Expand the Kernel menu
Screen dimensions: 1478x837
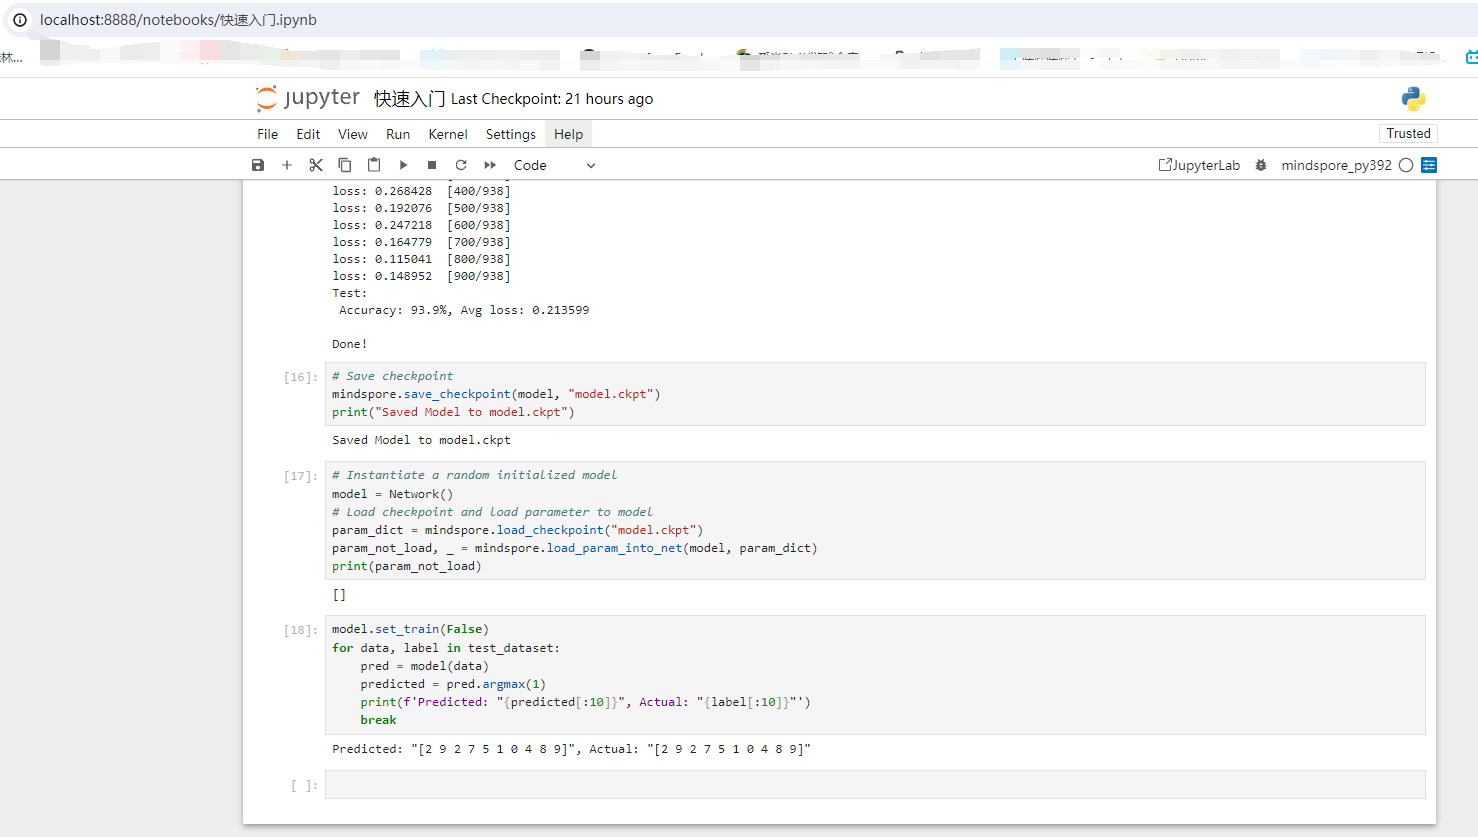click(x=448, y=133)
